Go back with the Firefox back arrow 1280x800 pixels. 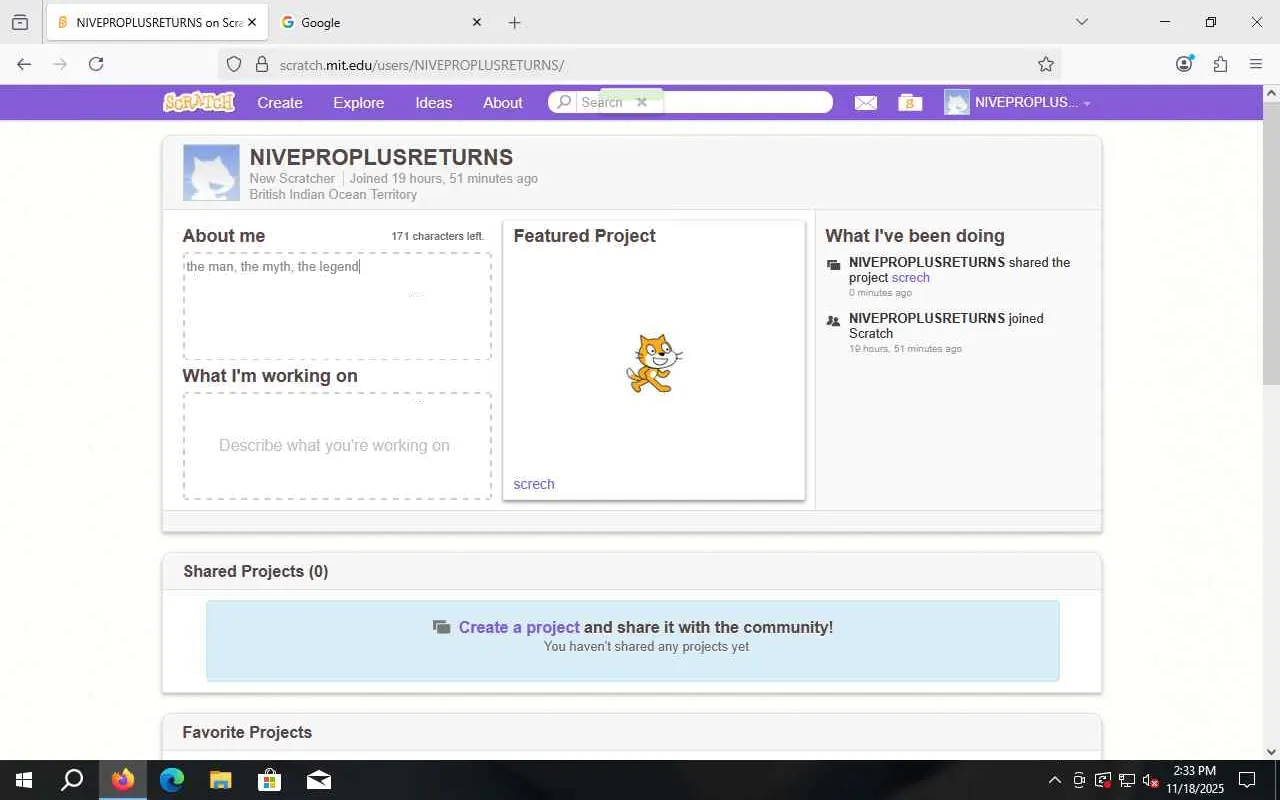click(24, 64)
